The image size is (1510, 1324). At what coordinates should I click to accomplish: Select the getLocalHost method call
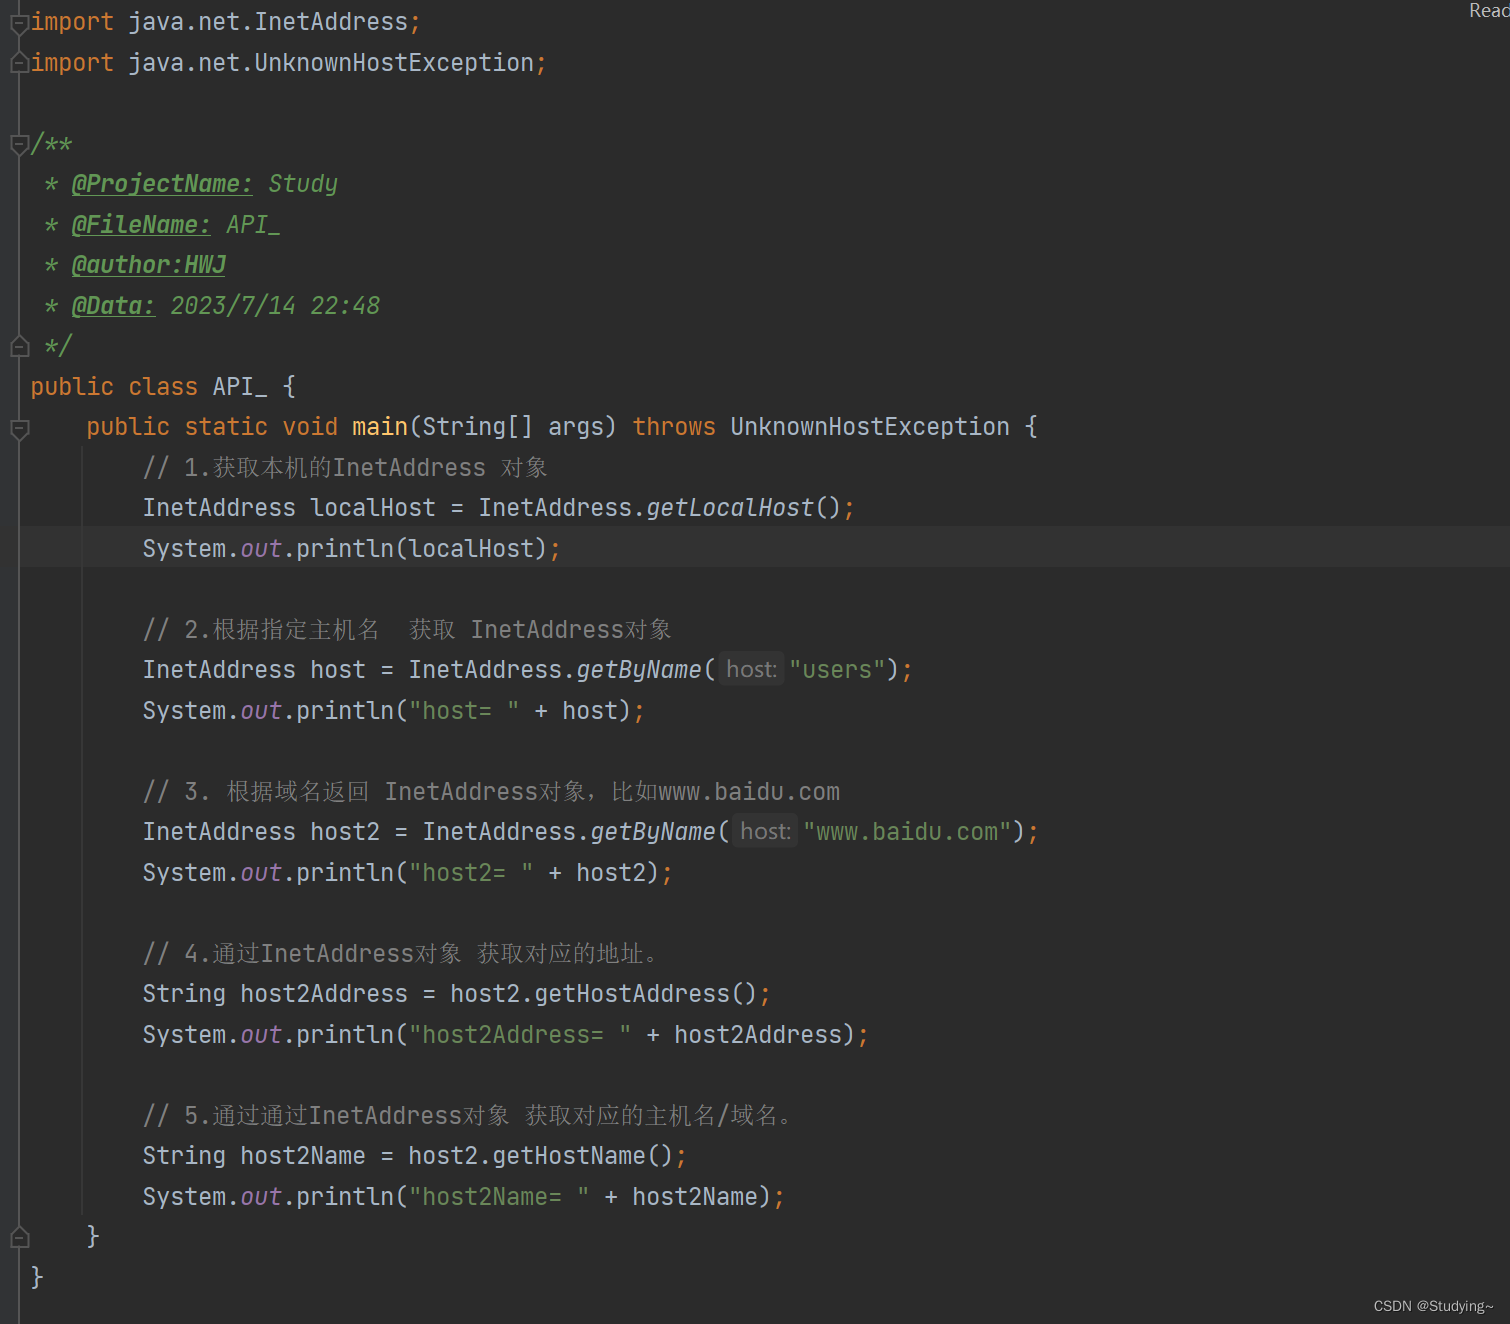click(x=727, y=507)
